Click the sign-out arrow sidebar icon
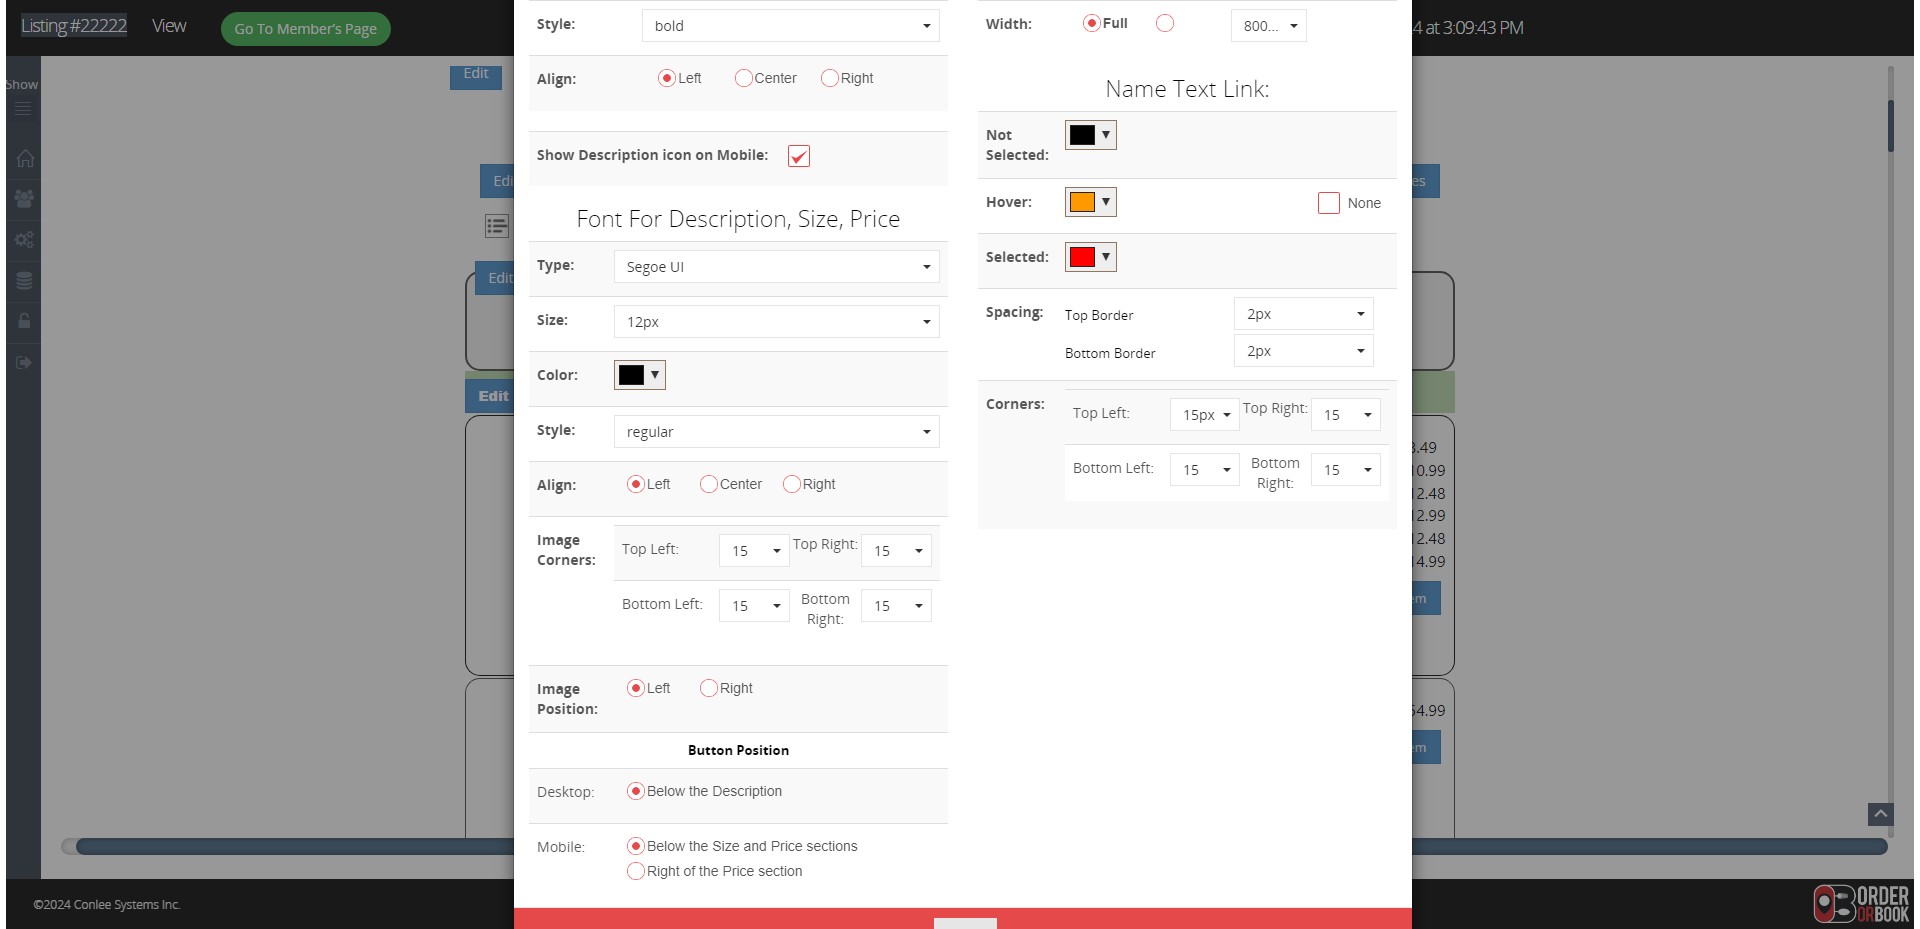The height and width of the screenshot is (929, 1920). pos(24,362)
